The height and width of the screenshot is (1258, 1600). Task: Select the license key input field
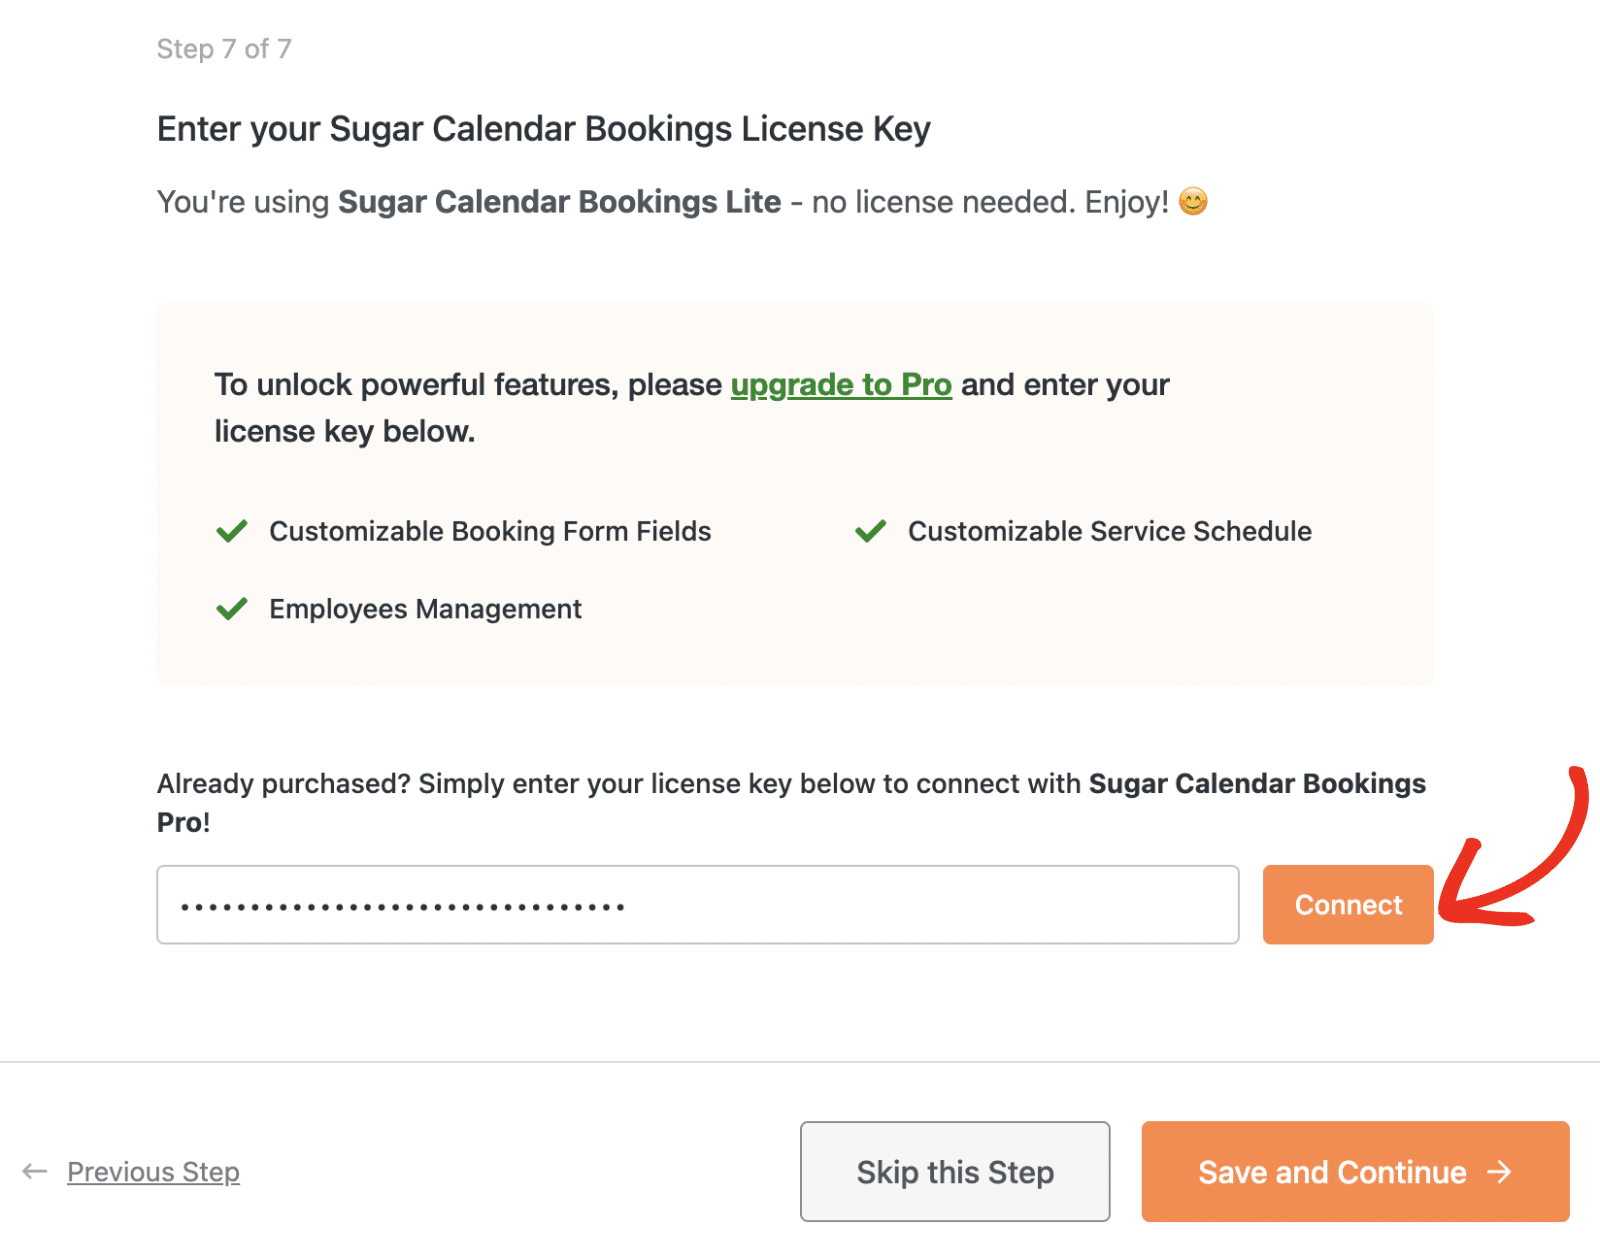click(x=697, y=904)
